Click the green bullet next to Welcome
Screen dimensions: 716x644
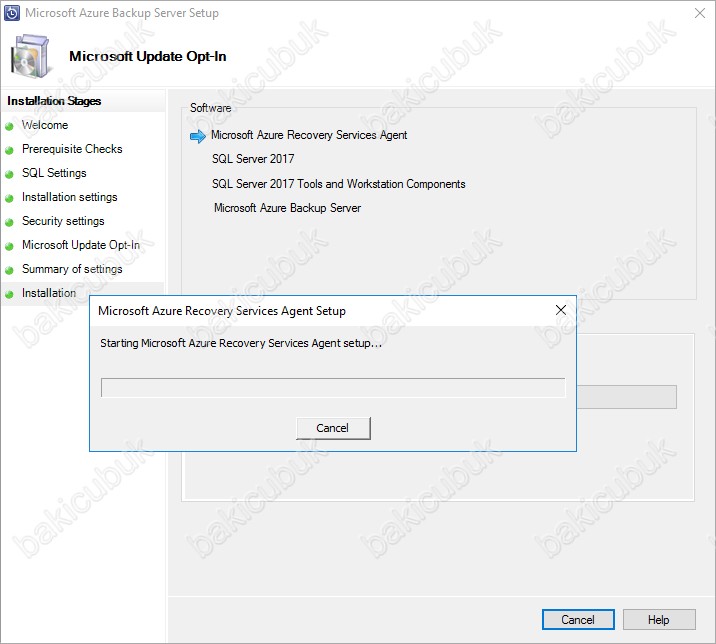[x=9, y=127]
